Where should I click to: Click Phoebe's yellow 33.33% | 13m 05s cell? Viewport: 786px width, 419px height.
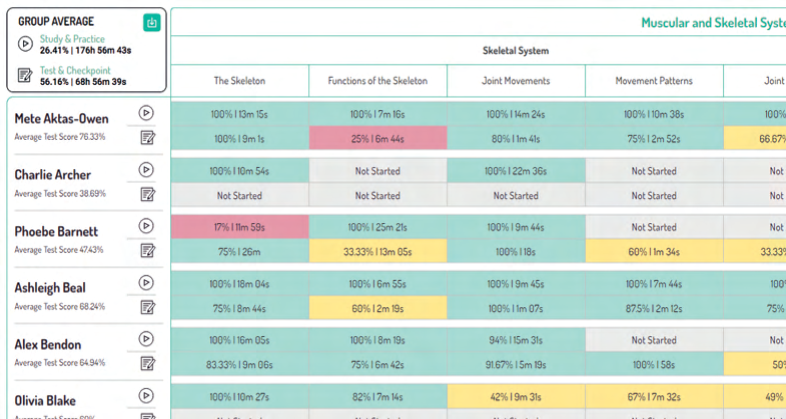tap(378, 252)
